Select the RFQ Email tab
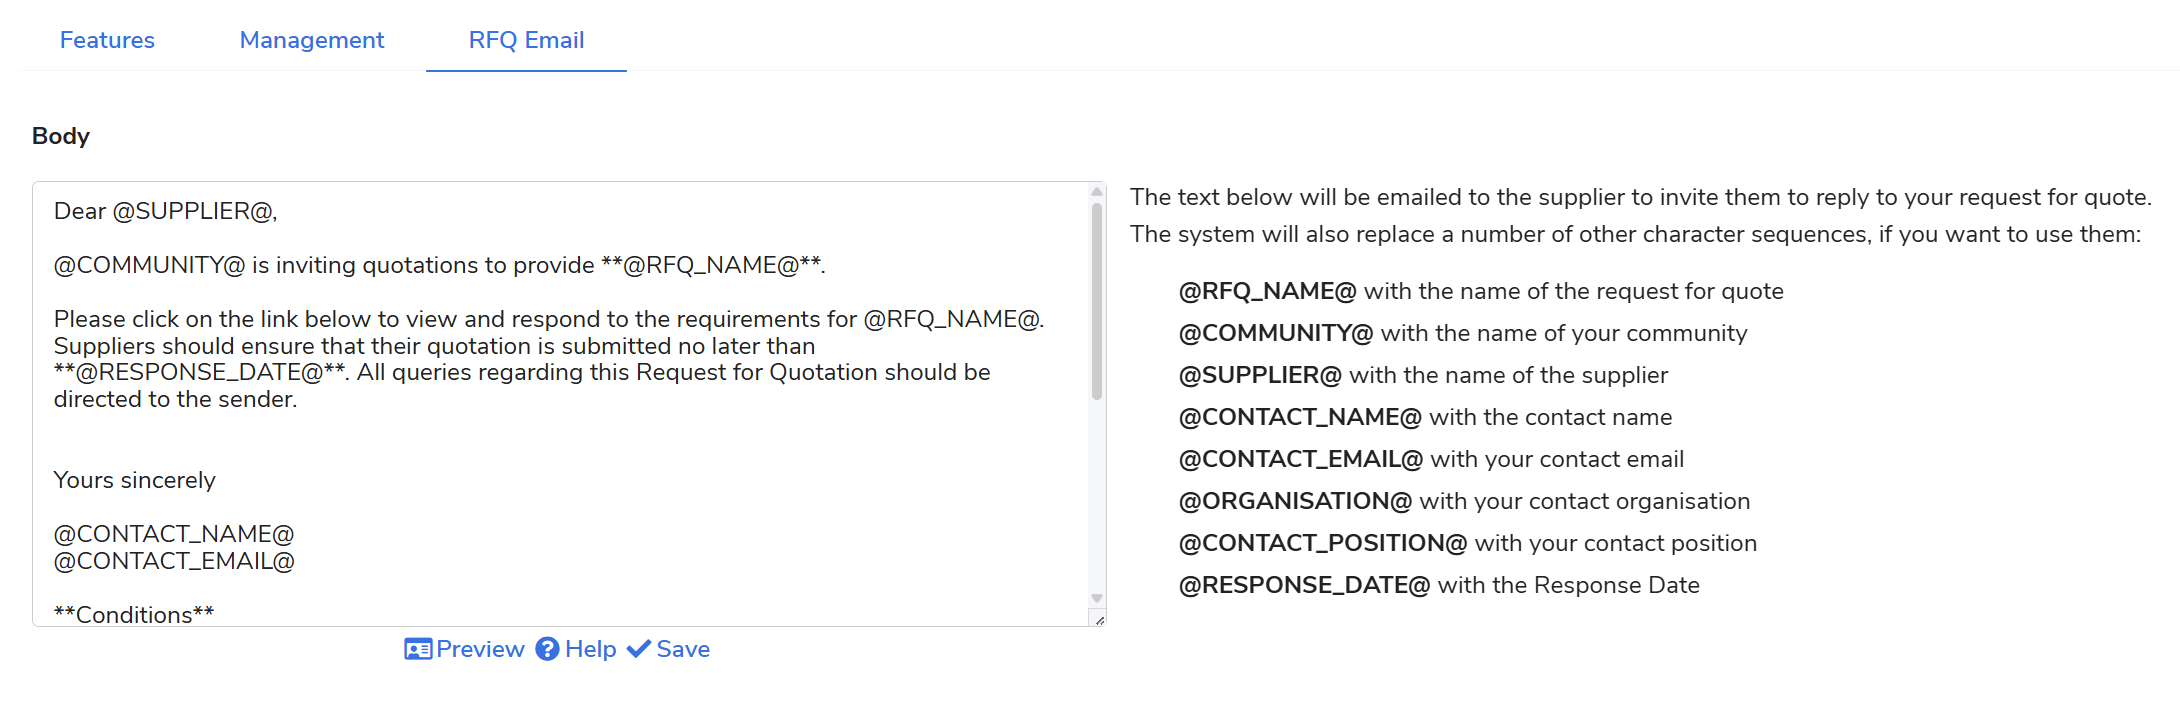Image resolution: width=2180 pixels, height=702 pixels. click(x=526, y=40)
